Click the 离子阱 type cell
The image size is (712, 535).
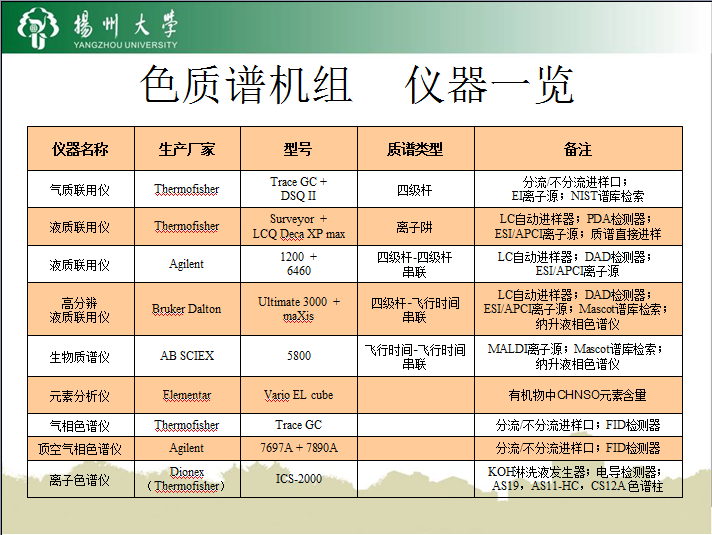pyautogui.click(x=415, y=227)
